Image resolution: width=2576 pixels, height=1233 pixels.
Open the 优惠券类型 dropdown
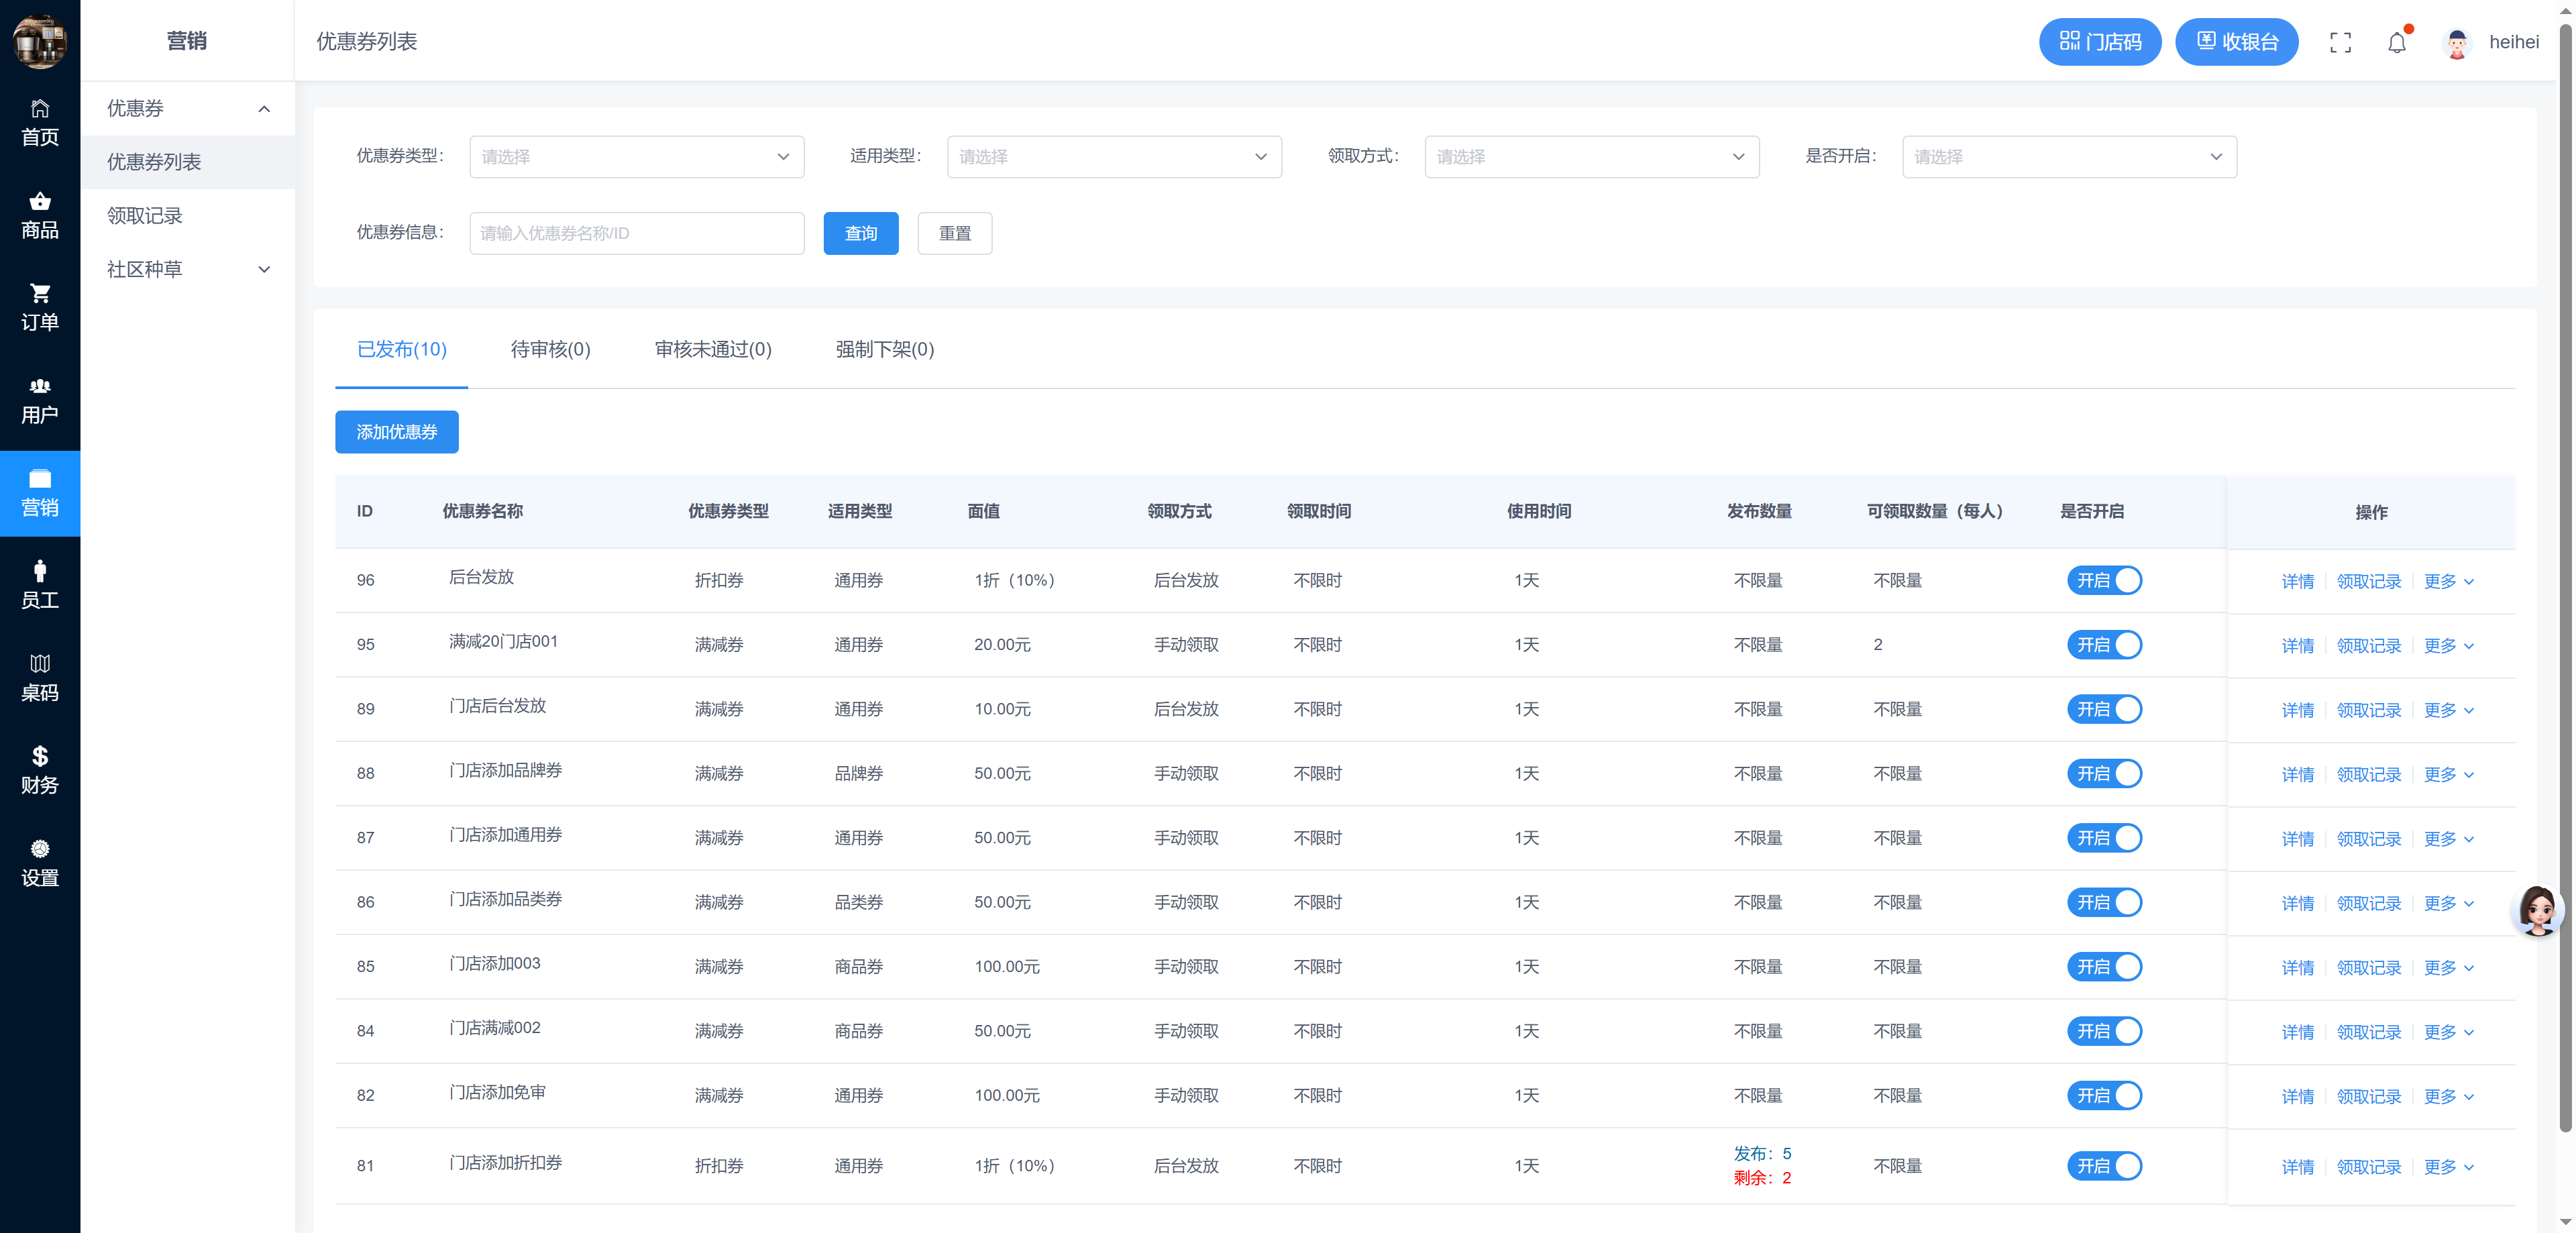636,157
